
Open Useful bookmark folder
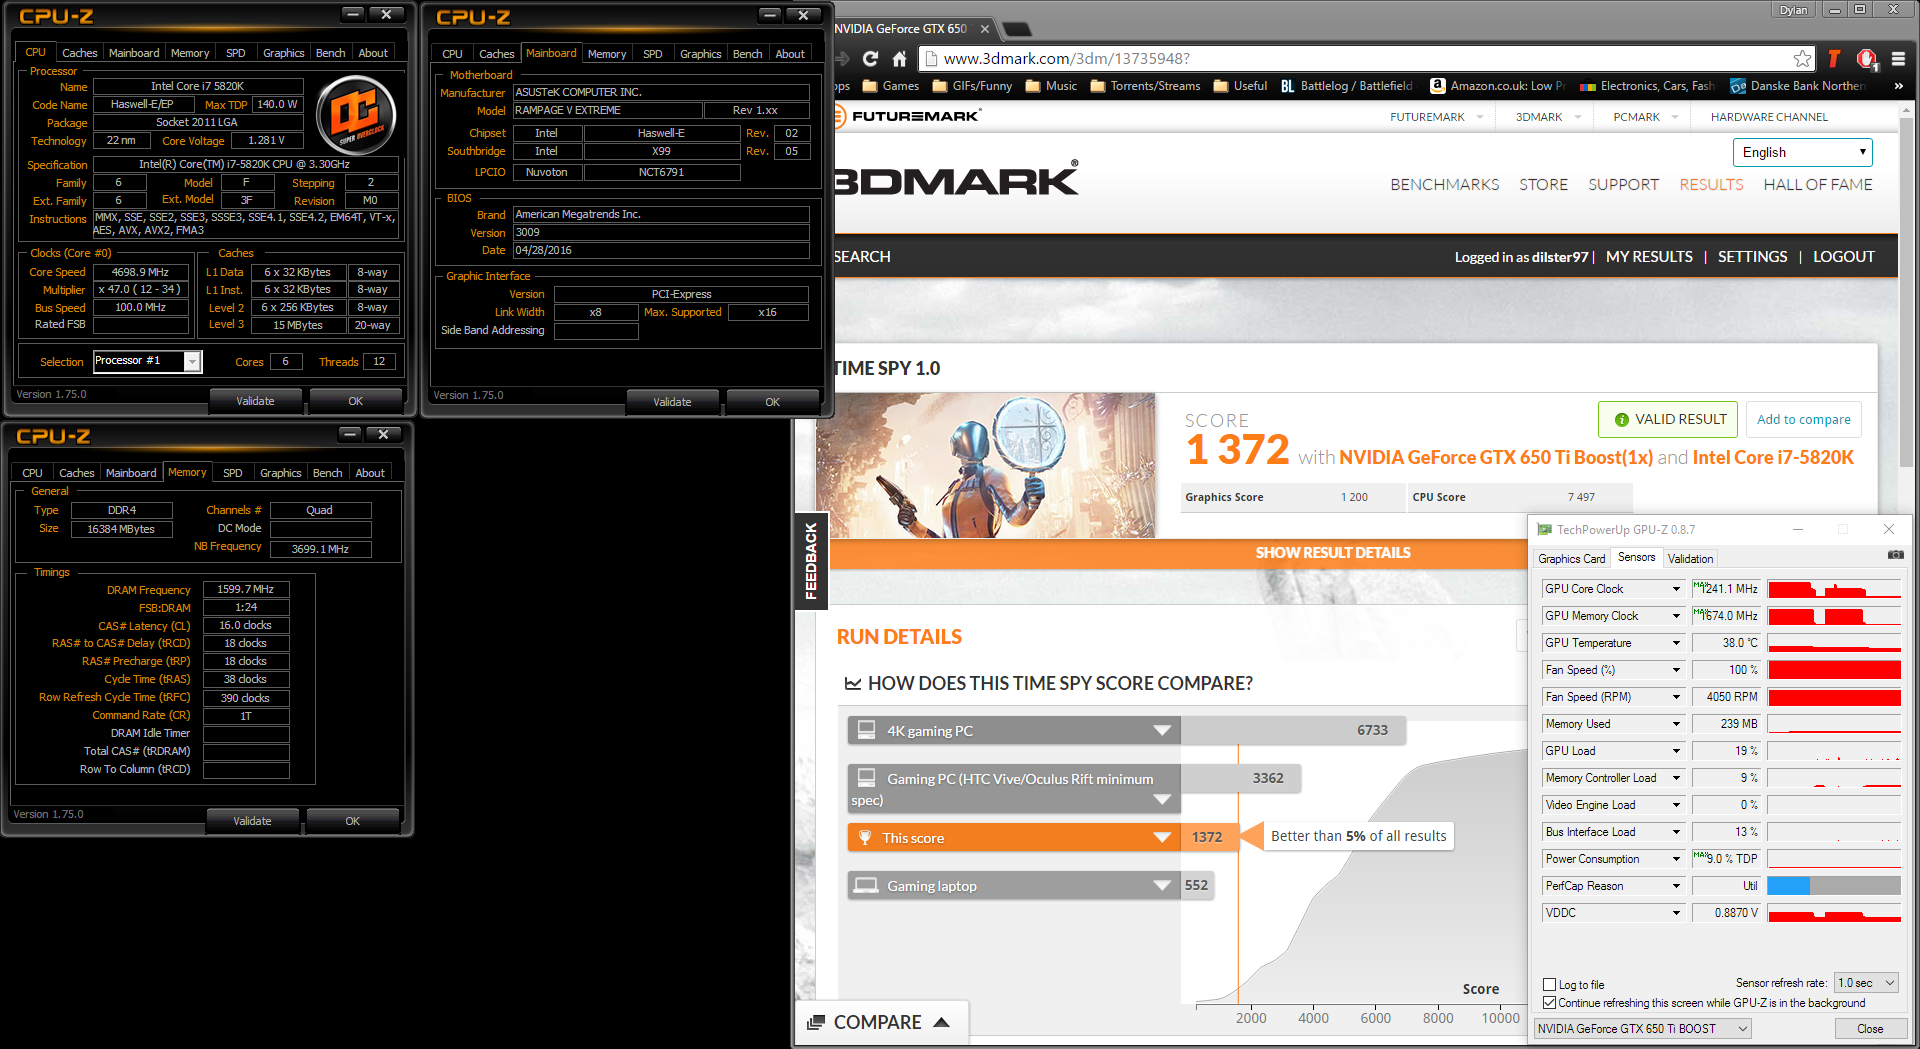click(1240, 86)
